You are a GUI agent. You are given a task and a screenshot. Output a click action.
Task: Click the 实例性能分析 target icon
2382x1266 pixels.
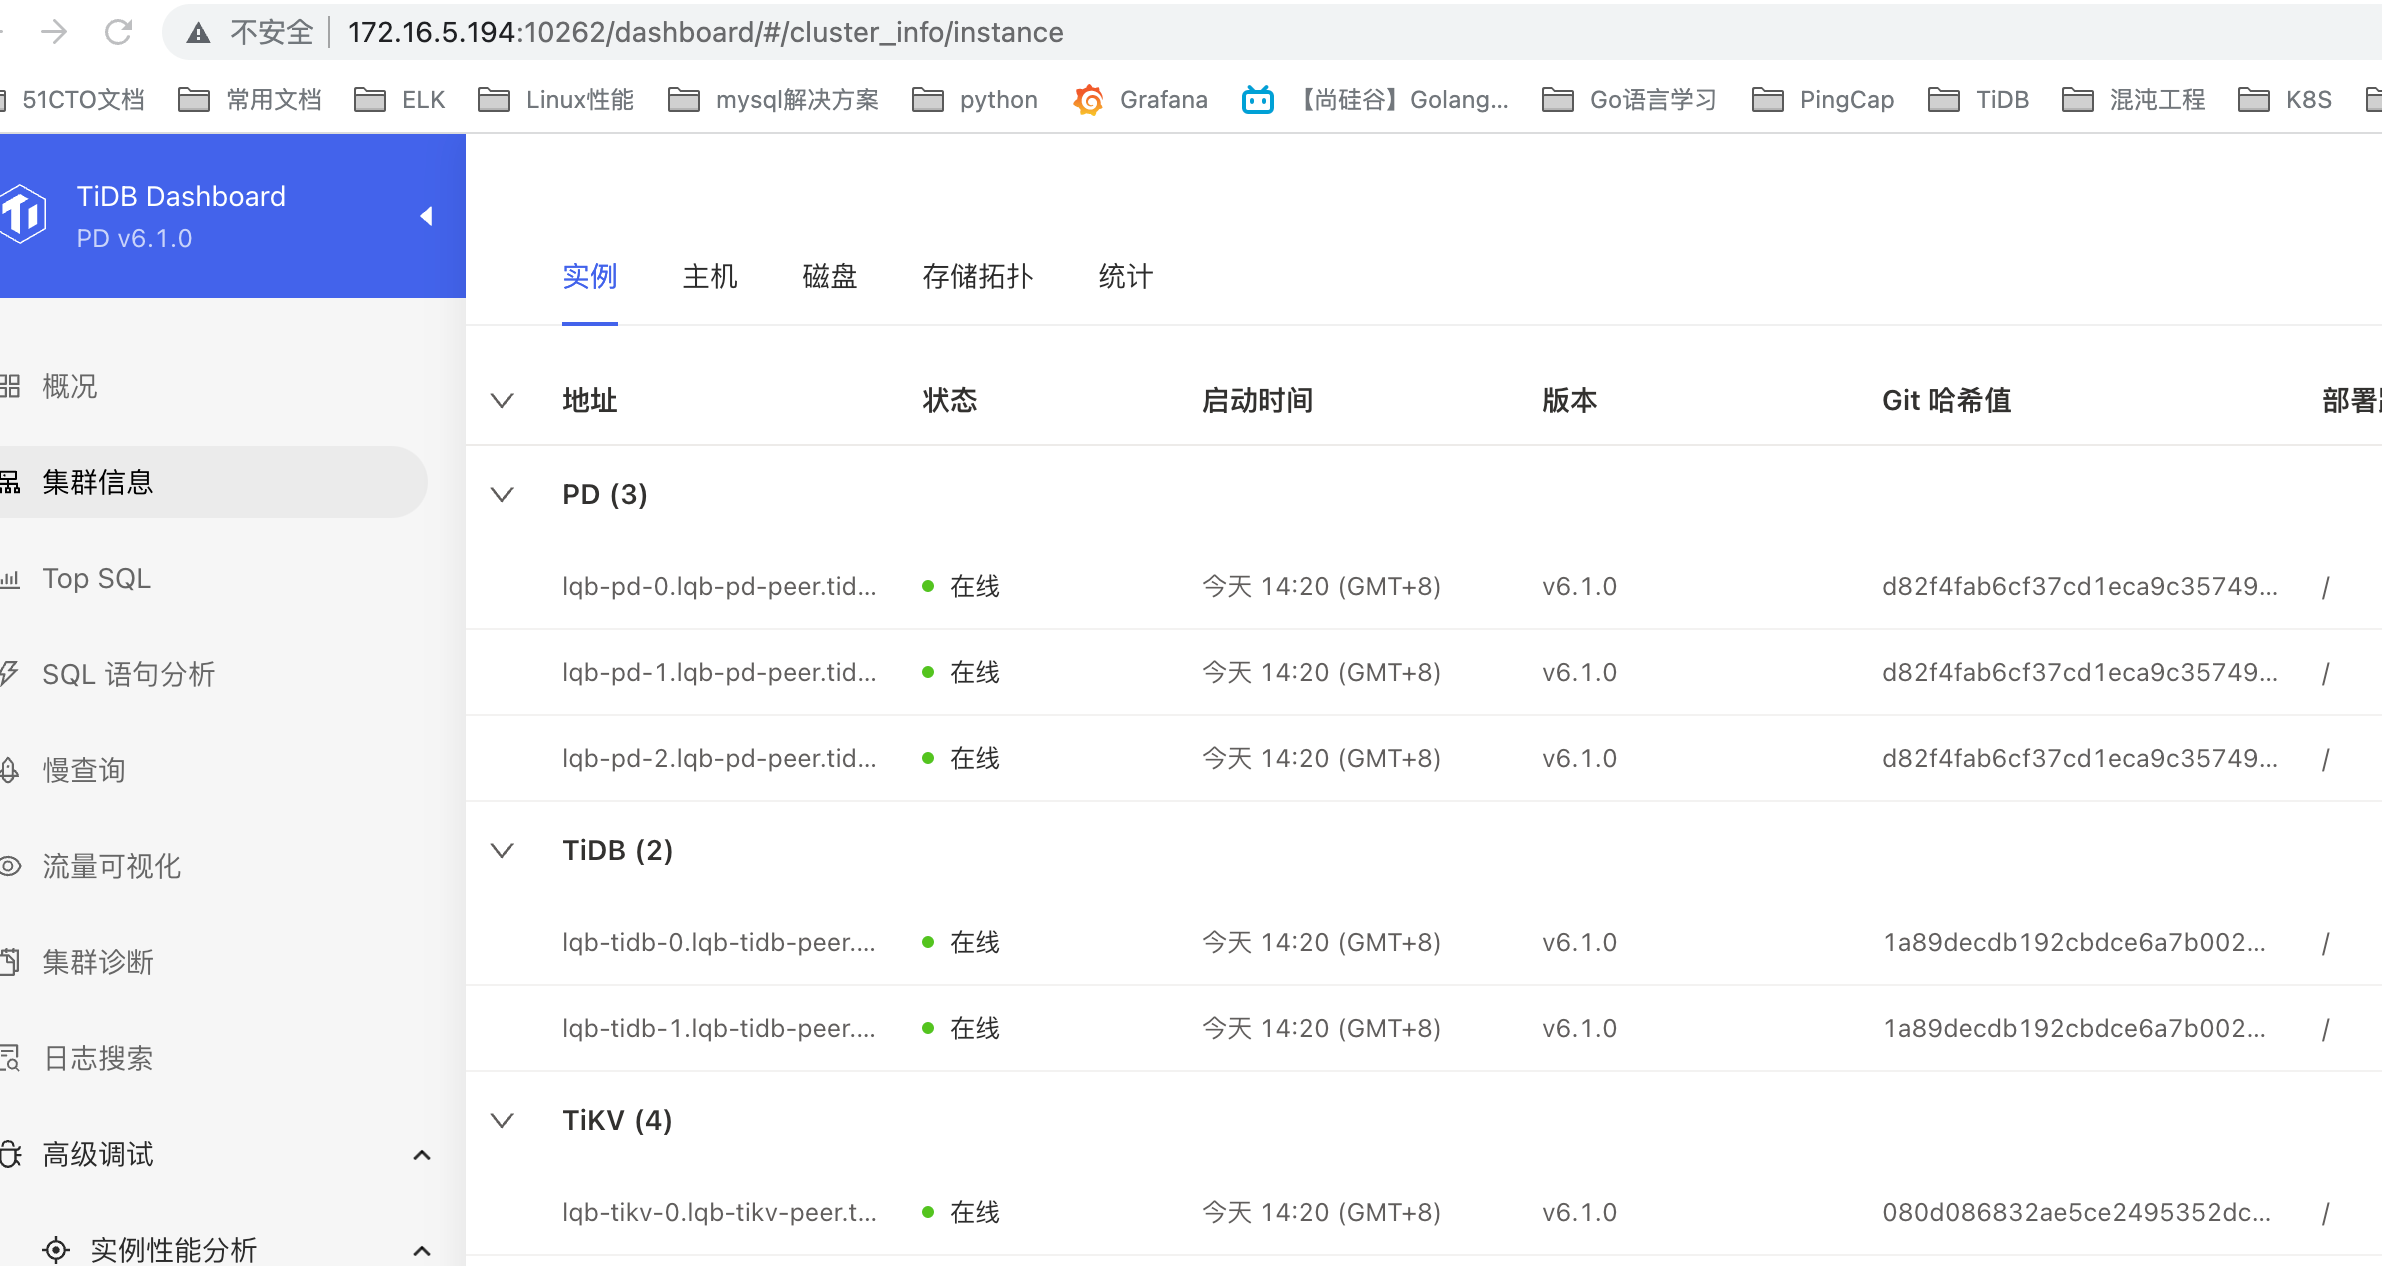pyautogui.click(x=56, y=1249)
